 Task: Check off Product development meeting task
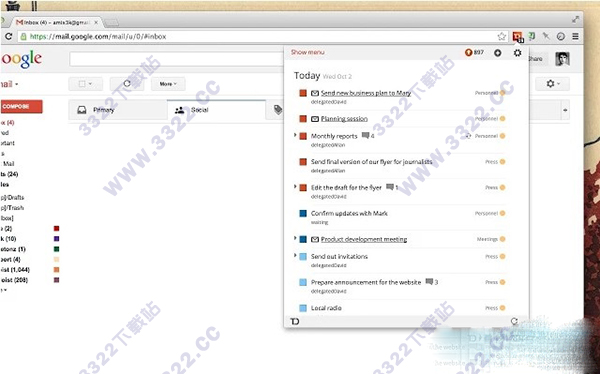(x=303, y=239)
